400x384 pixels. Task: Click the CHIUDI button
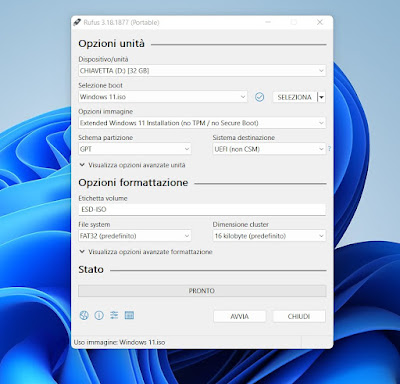point(299,316)
